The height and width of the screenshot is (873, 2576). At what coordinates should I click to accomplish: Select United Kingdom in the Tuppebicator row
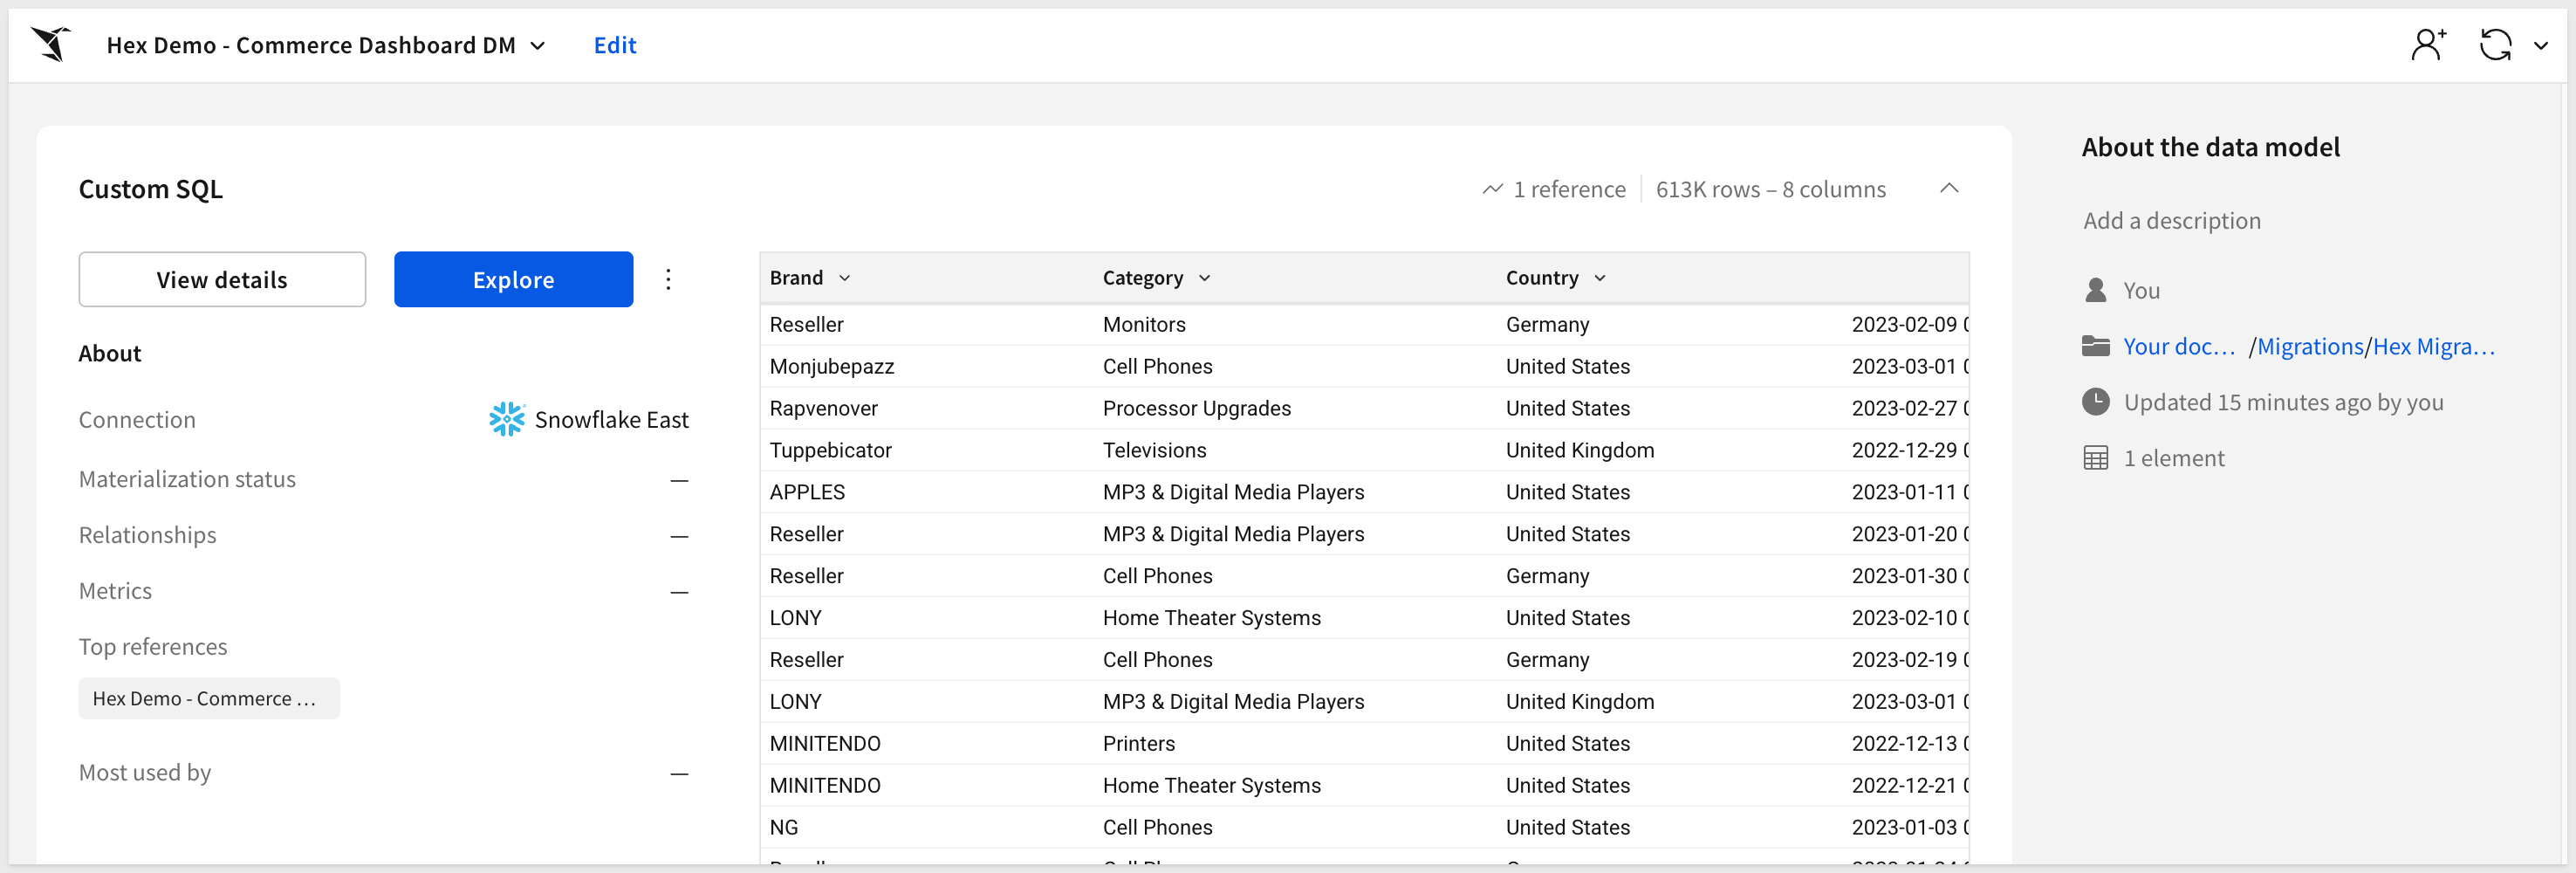[x=1670, y=450]
